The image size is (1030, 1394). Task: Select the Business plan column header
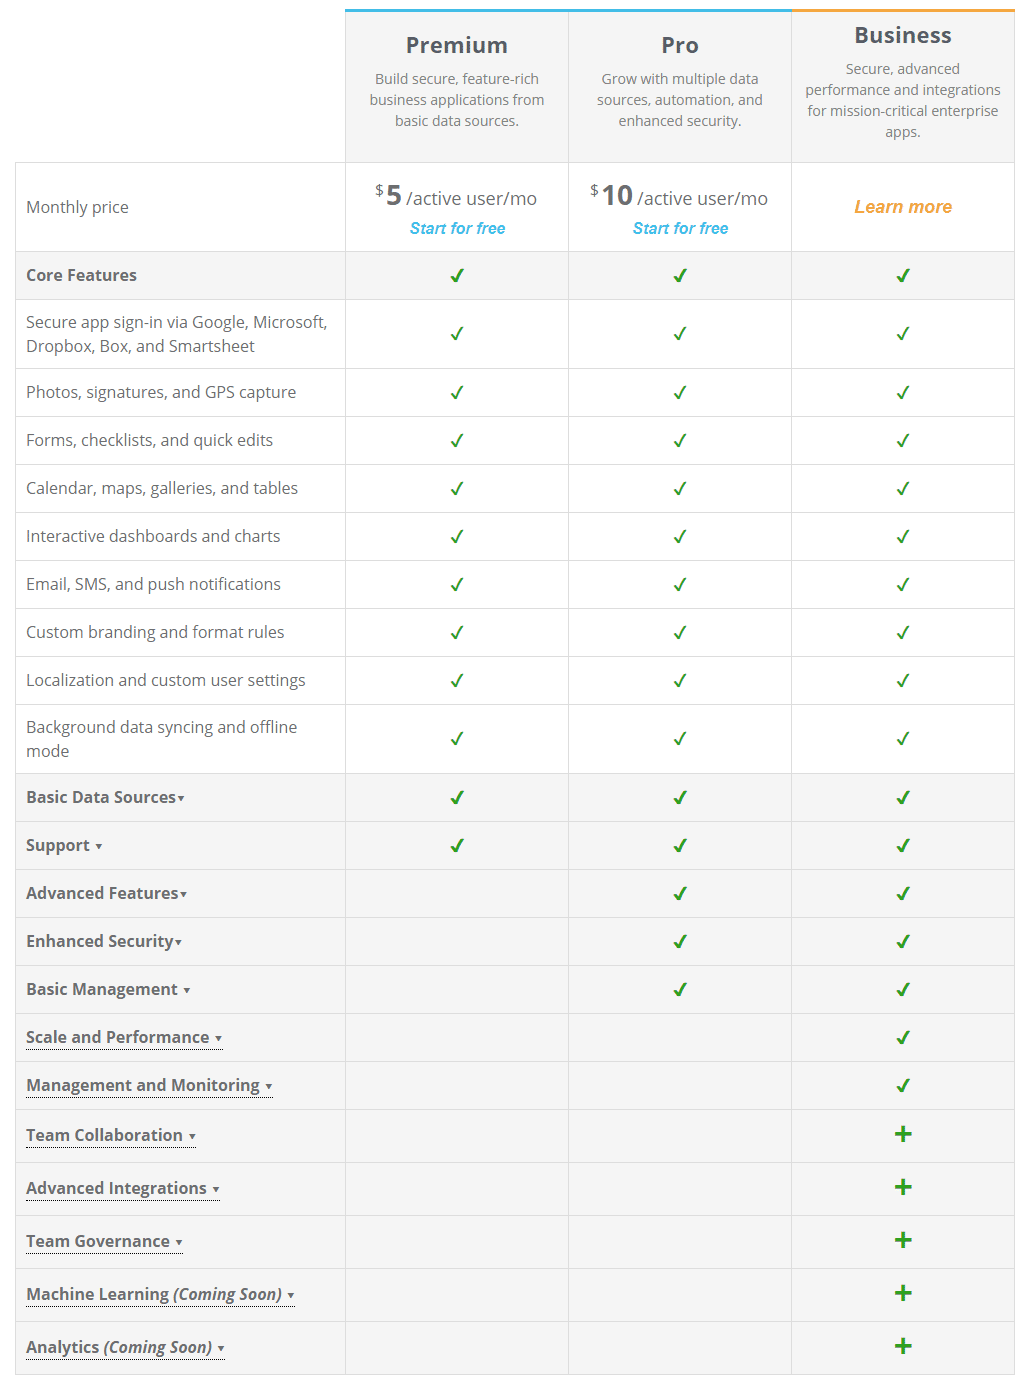pyautogui.click(x=902, y=34)
